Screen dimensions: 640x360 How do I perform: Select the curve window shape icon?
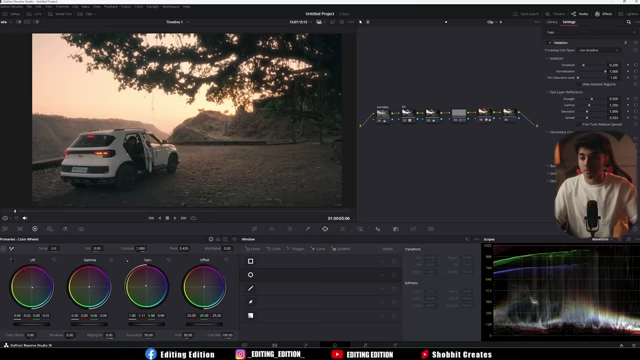[x=251, y=302]
